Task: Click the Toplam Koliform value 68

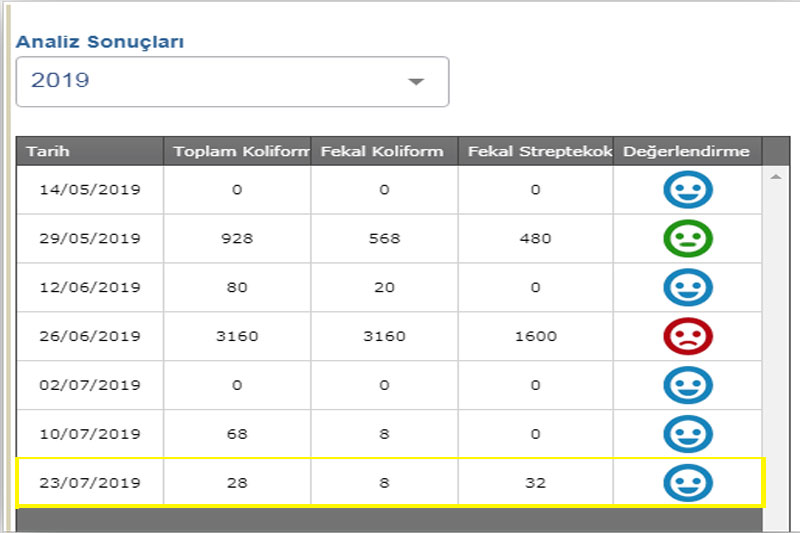Action: click(x=237, y=434)
